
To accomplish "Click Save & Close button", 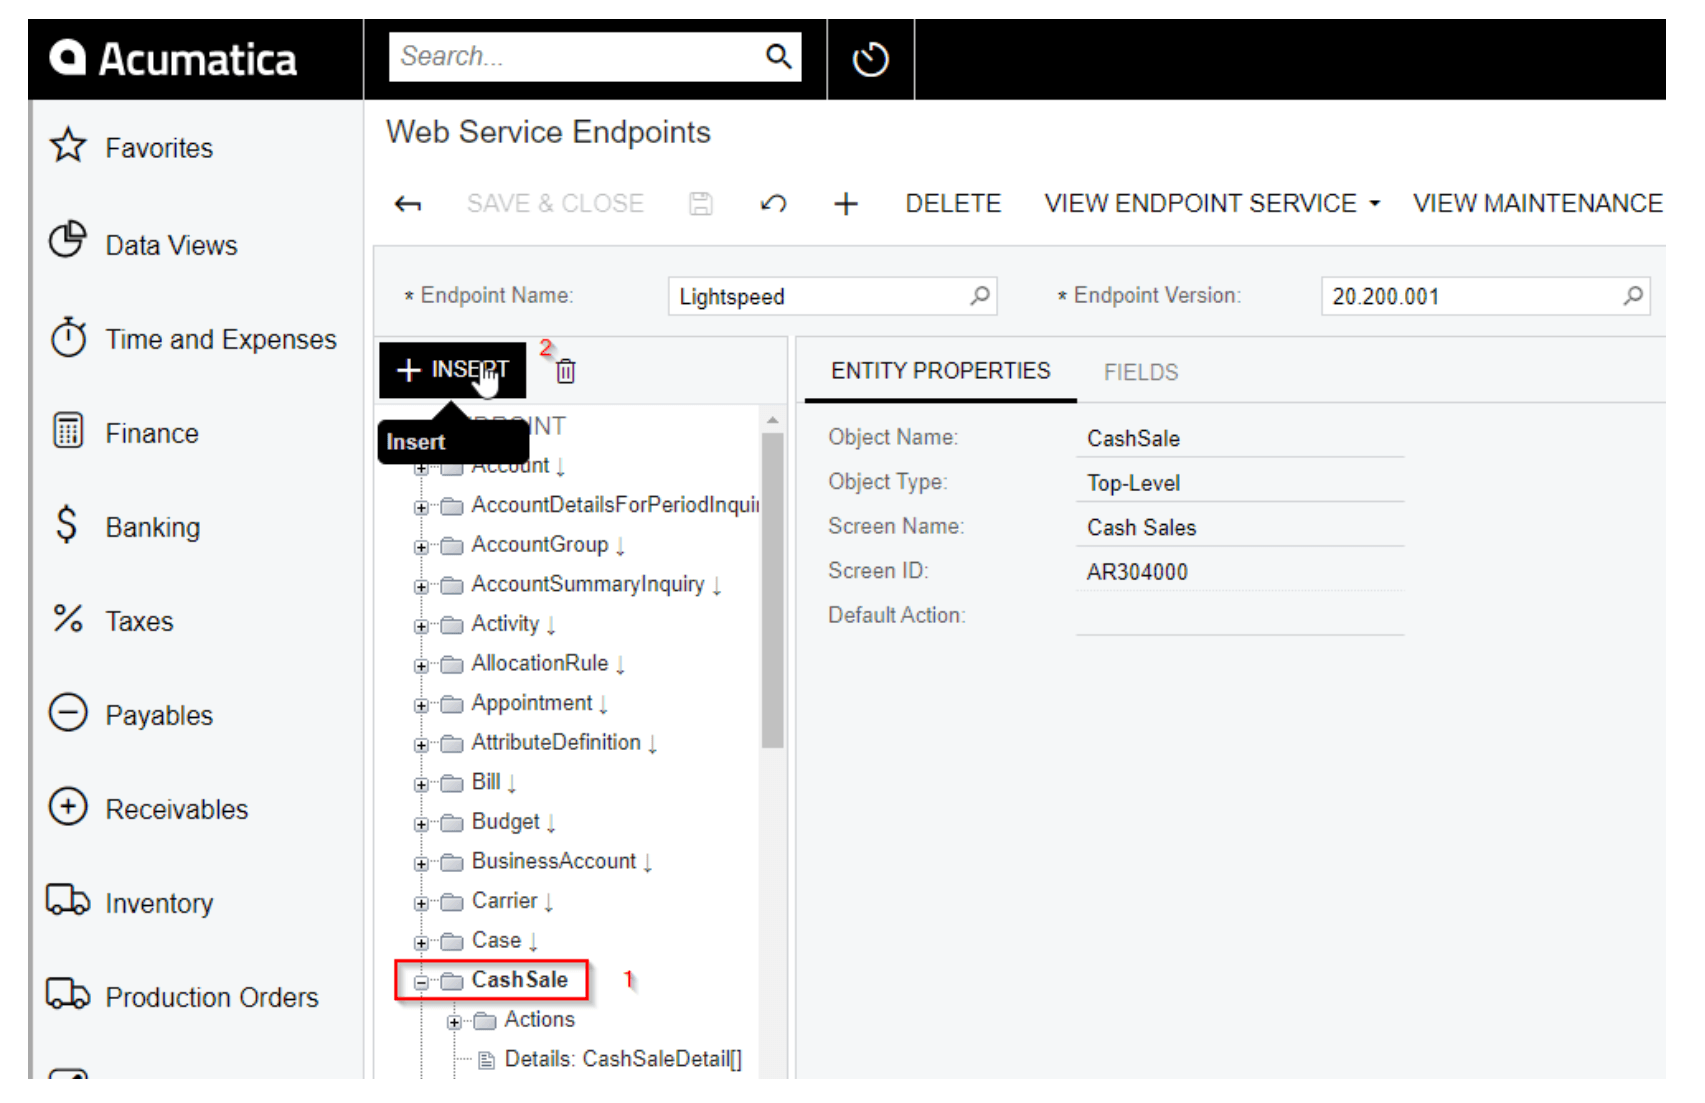I will coord(555,204).
